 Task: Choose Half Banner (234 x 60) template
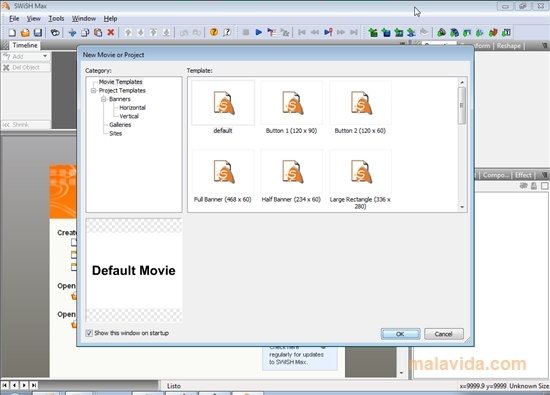pos(291,176)
